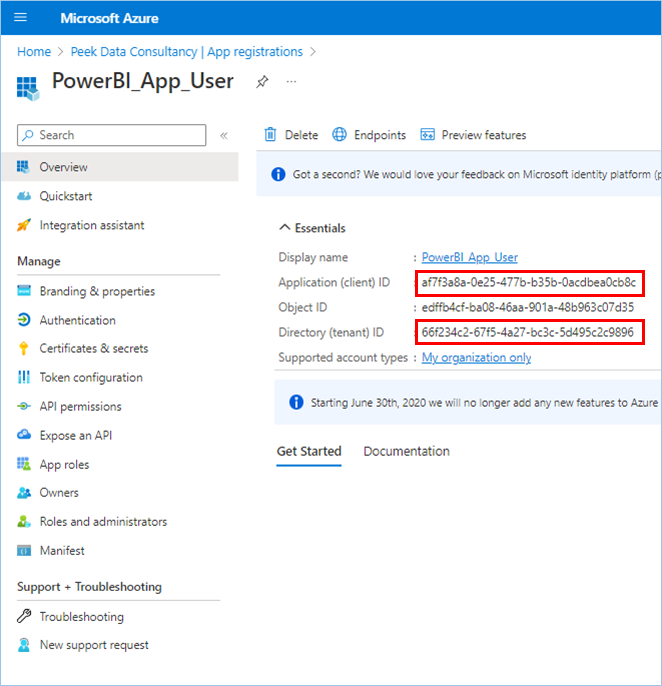
Task: Select the Application (client) ID value
Action: point(529,282)
